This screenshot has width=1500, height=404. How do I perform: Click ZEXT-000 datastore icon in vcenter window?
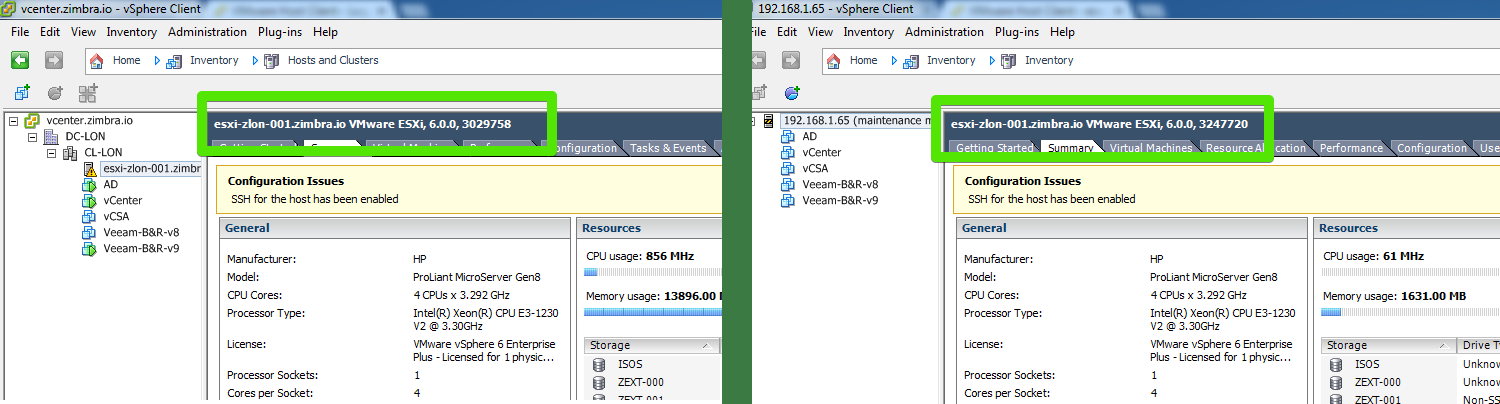coord(599,382)
